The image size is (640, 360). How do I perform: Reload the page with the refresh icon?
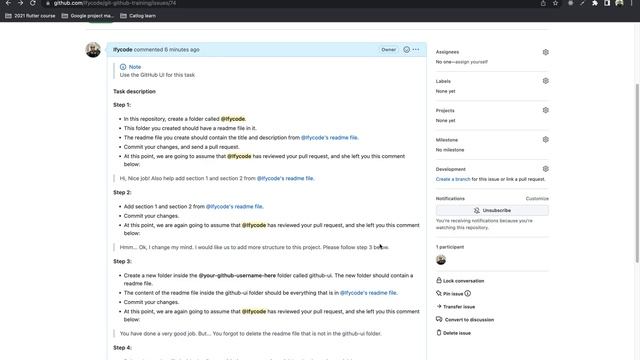pos(33,3)
